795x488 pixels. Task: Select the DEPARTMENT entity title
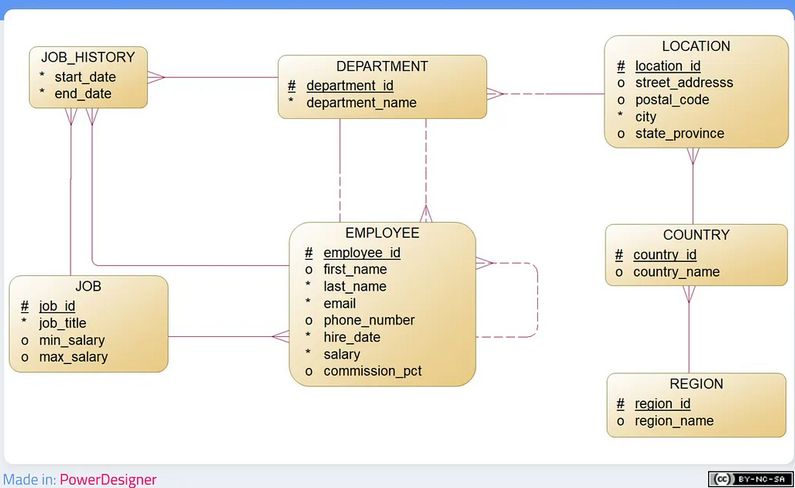382,67
